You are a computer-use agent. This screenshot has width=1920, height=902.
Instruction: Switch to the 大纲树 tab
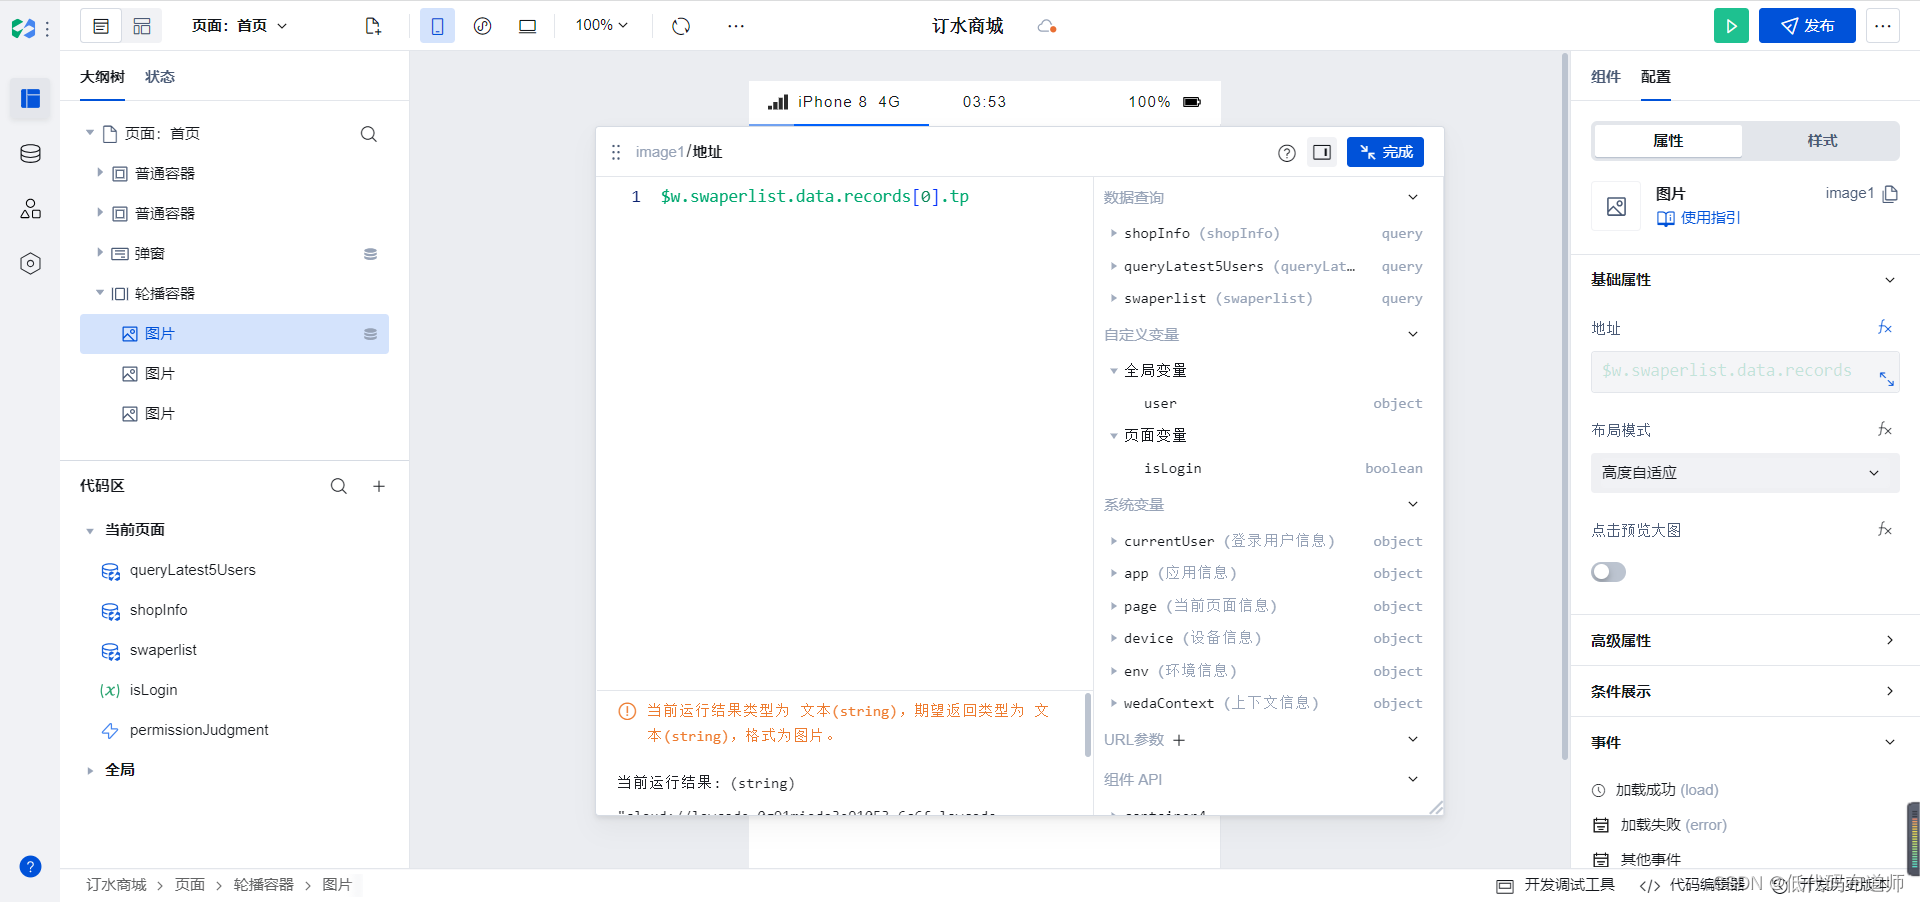click(102, 77)
